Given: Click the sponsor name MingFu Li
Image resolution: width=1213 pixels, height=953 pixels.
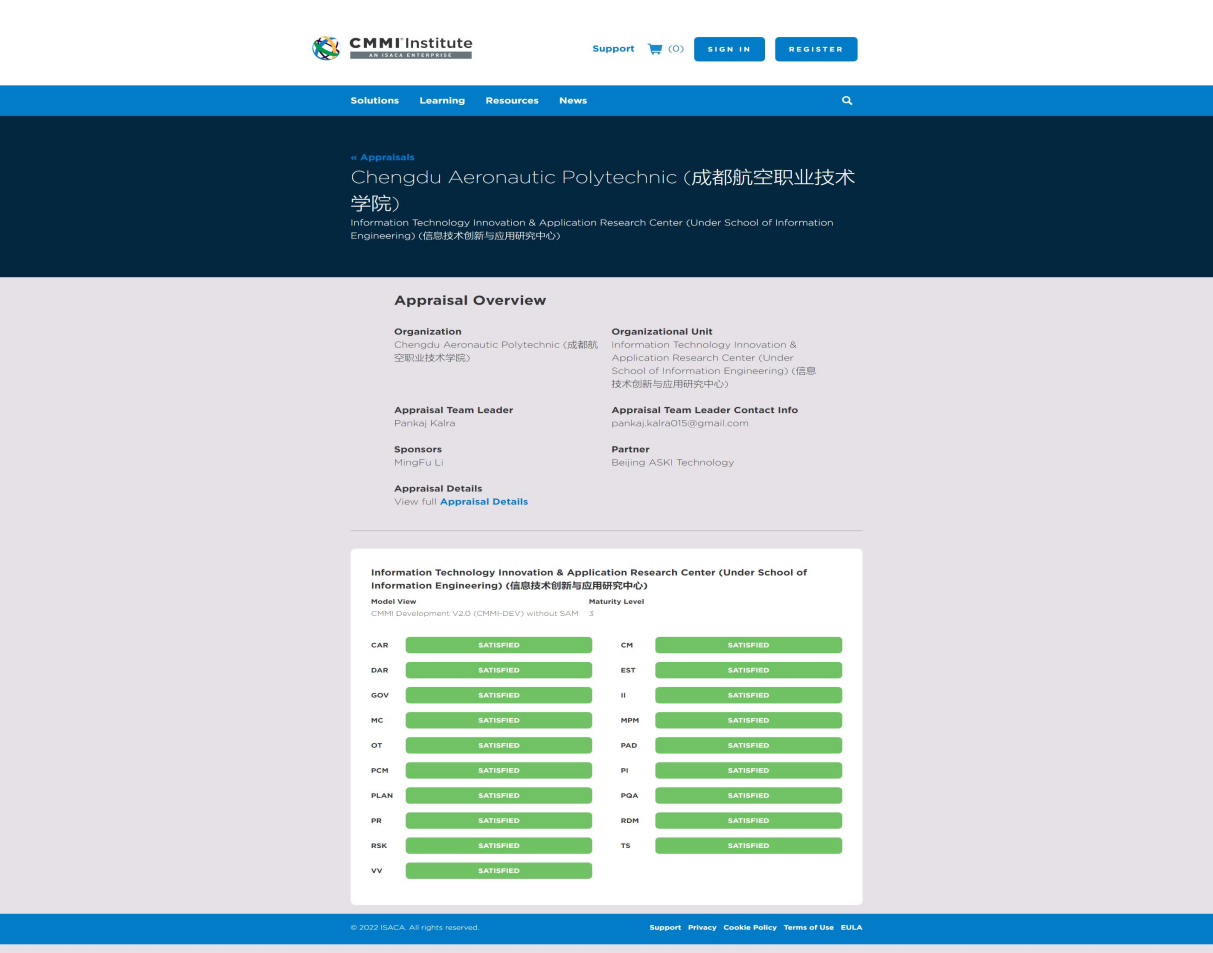Looking at the screenshot, I should coord(418,463).
